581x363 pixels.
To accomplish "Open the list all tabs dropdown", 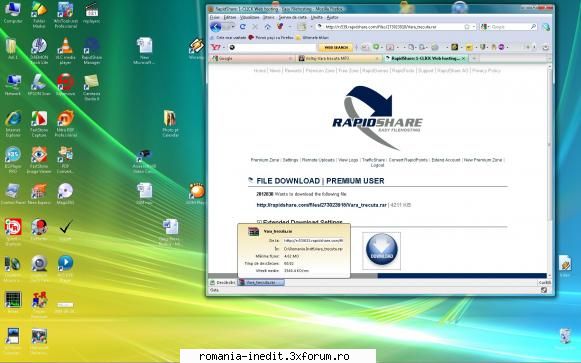I will (549, 59).
